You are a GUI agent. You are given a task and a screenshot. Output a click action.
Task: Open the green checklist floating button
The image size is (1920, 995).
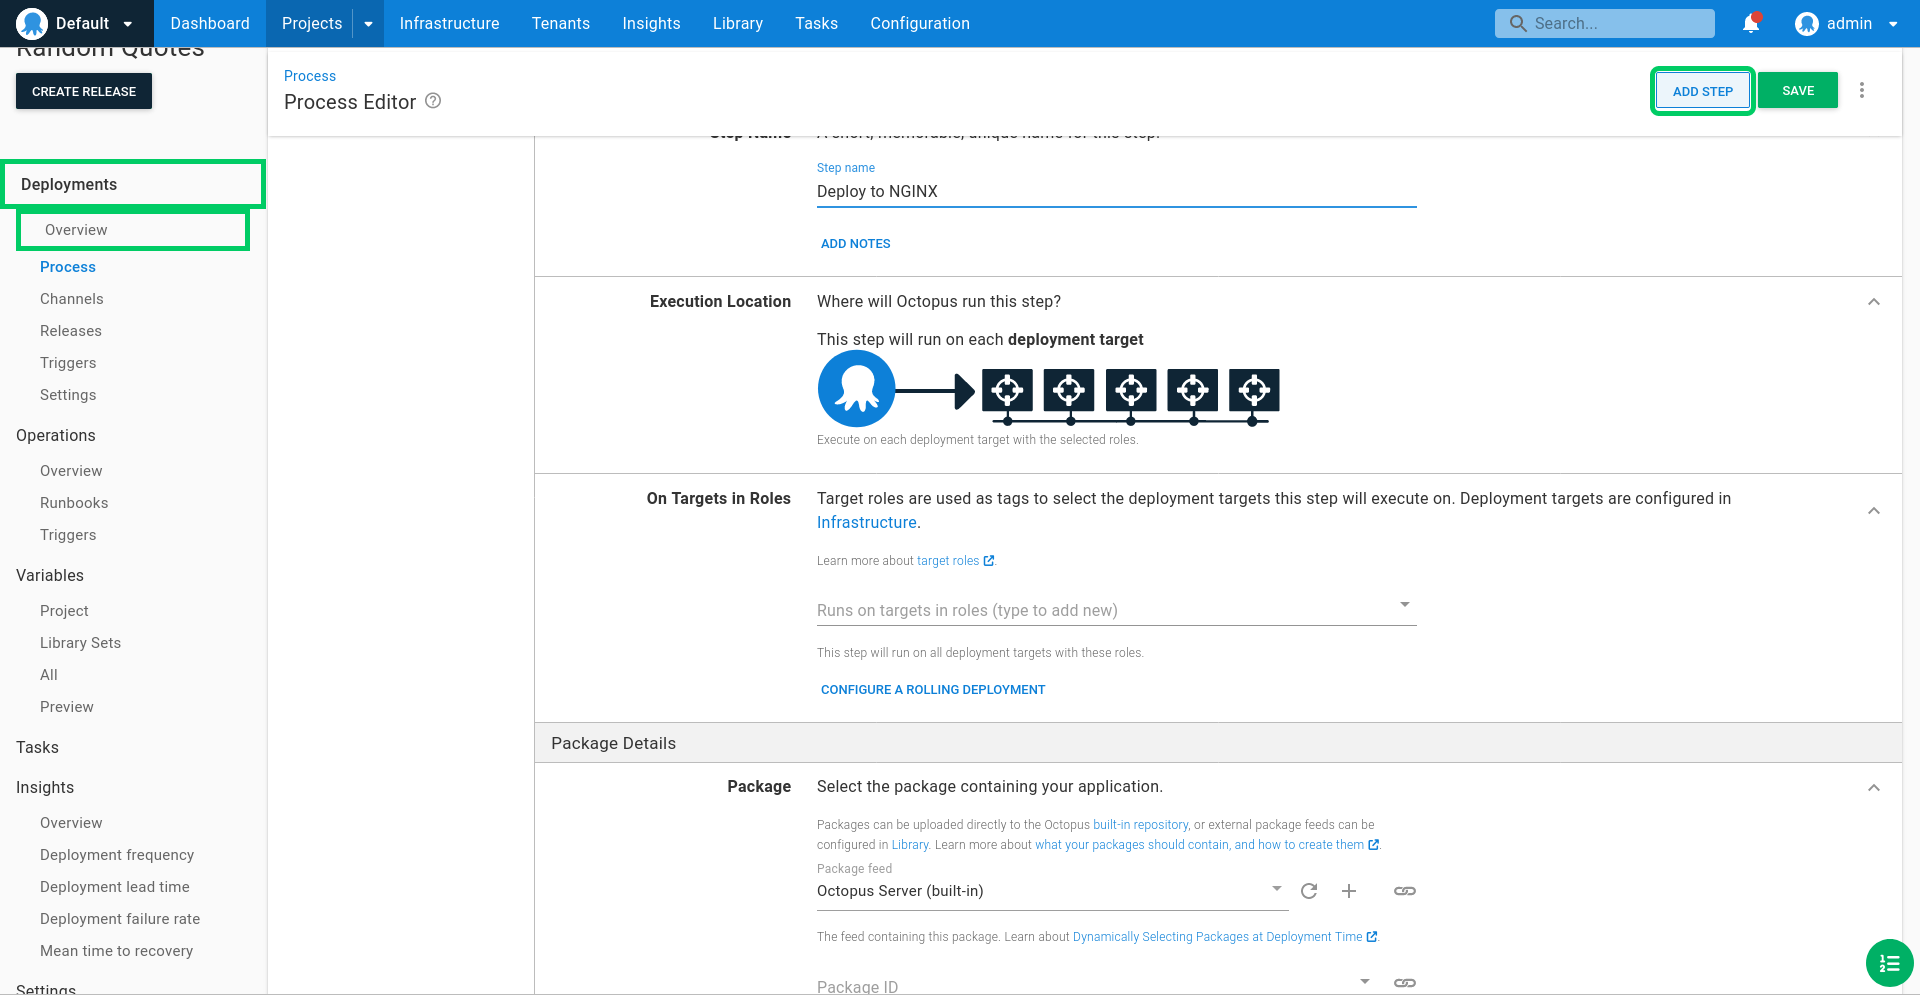(x=1890, y=963)
